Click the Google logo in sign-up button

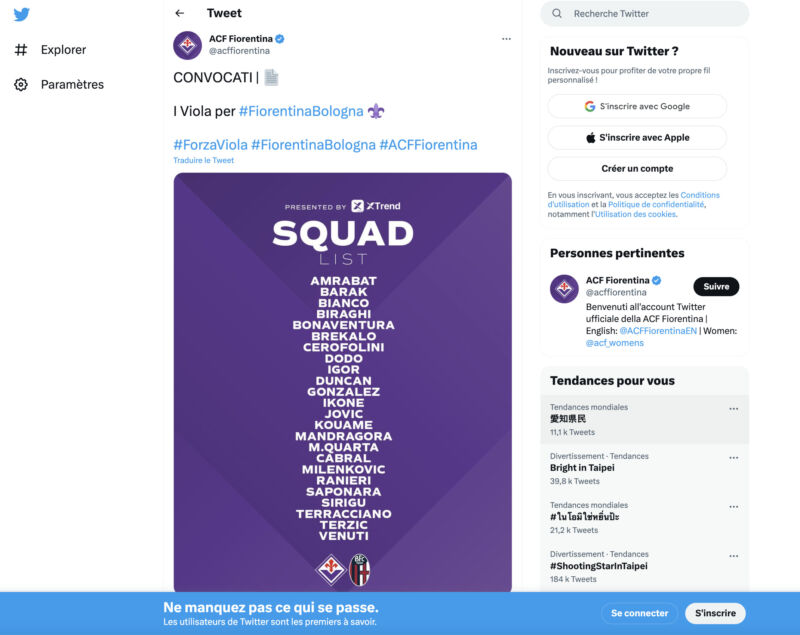pyautogui.click(x=590, y=106)
